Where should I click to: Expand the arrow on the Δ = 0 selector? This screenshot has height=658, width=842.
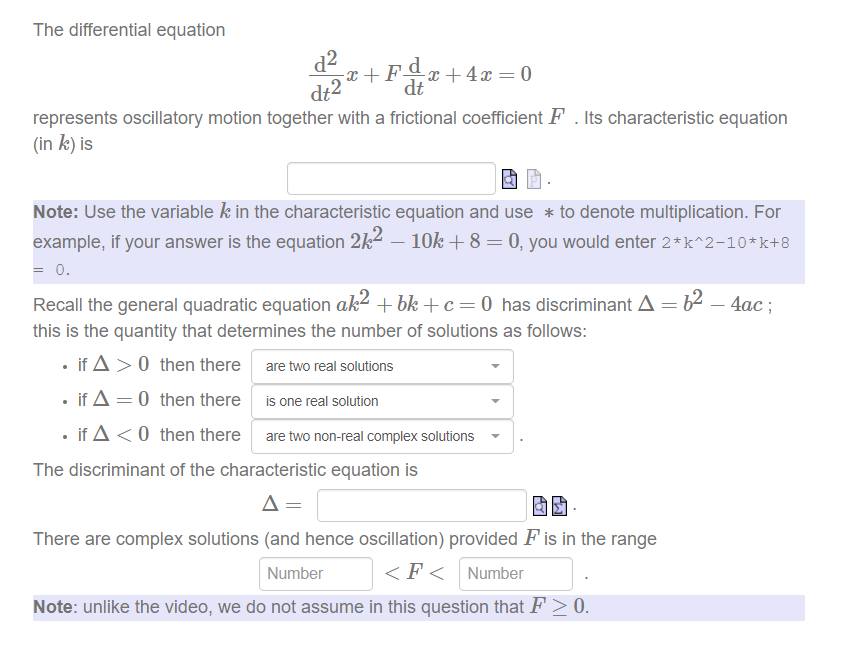[494, 401]
